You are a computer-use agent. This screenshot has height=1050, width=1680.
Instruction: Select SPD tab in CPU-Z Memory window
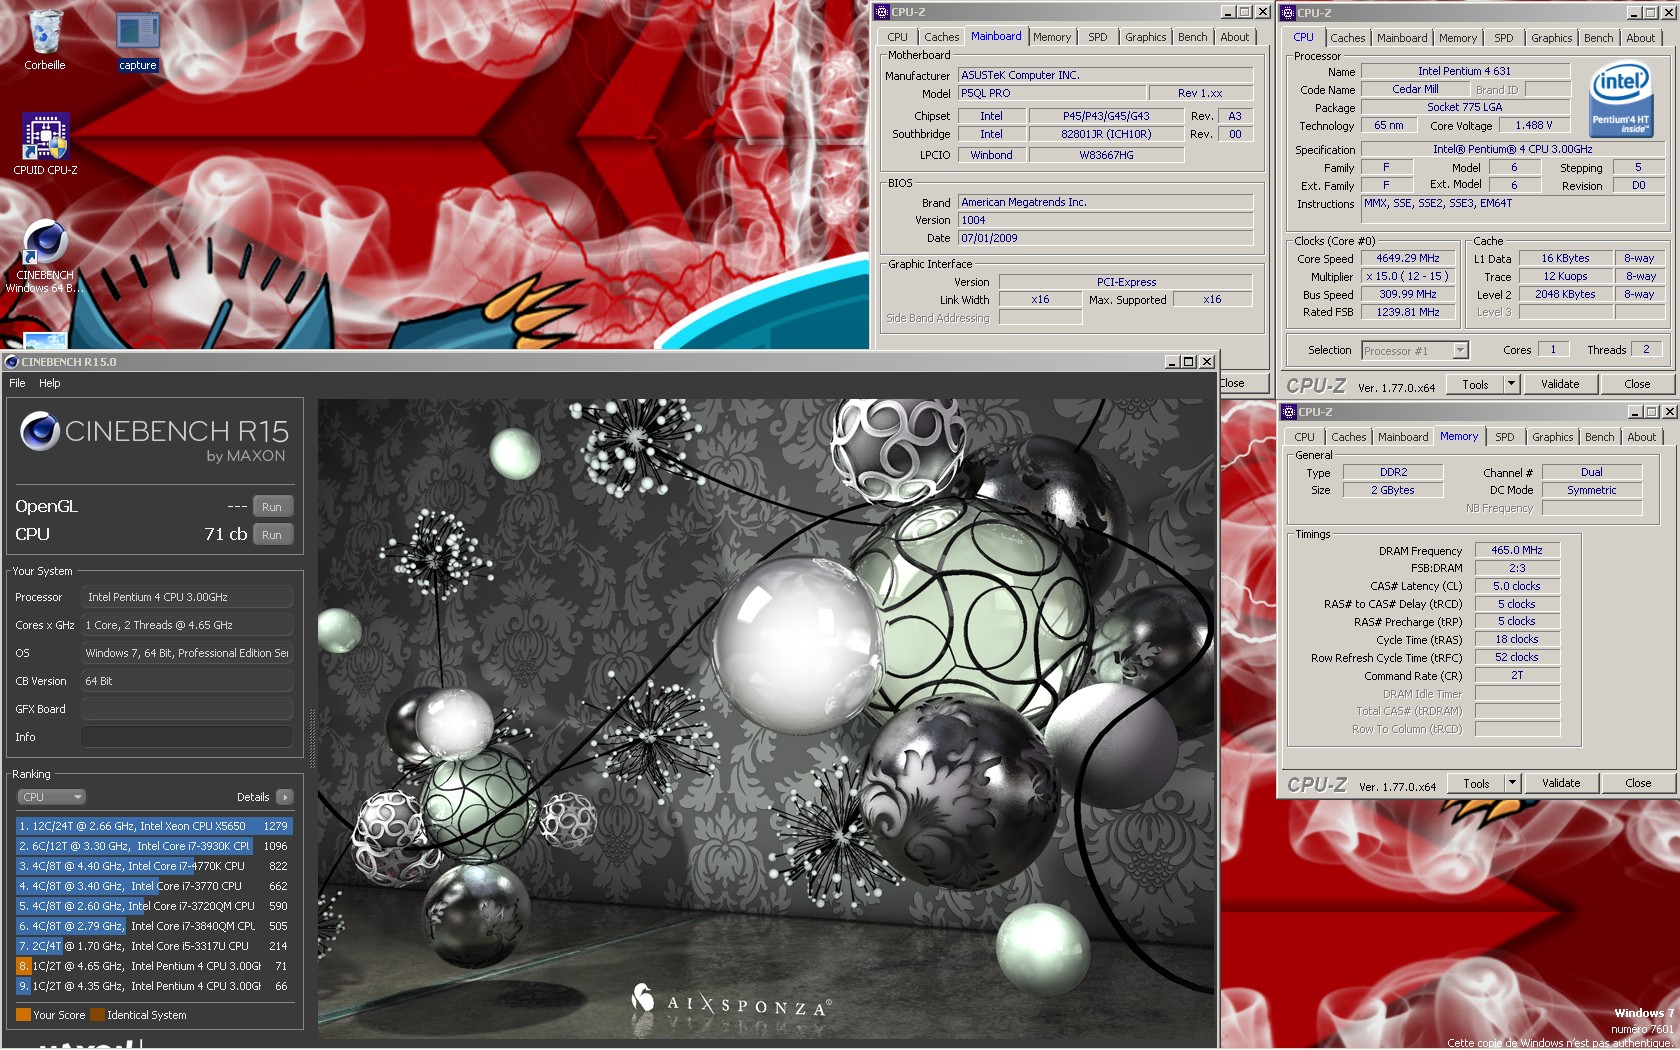tap(1504, 437)
